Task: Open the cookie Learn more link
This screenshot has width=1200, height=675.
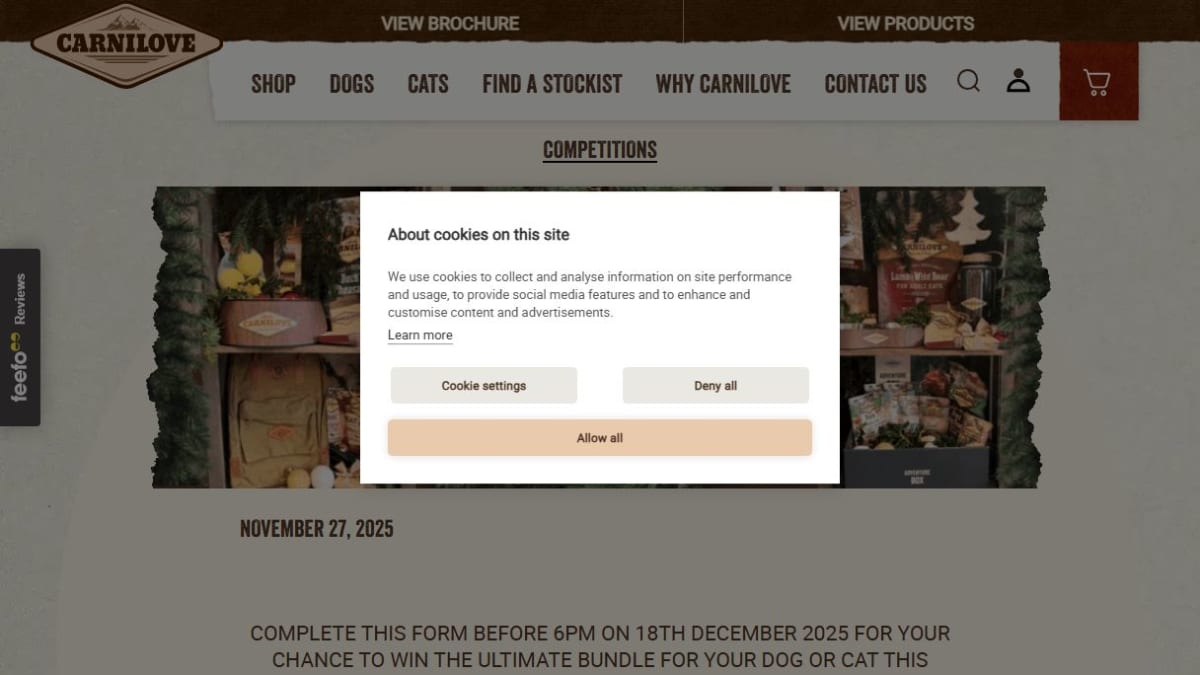Action: [420, 335]
